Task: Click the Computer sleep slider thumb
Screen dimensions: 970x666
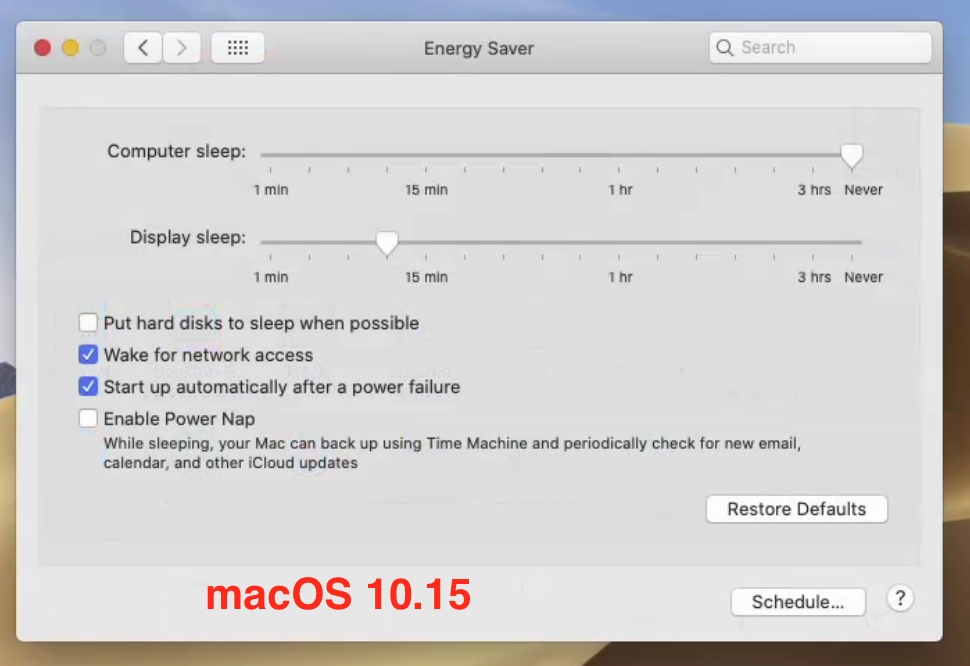Action: [x=852, y=156]
